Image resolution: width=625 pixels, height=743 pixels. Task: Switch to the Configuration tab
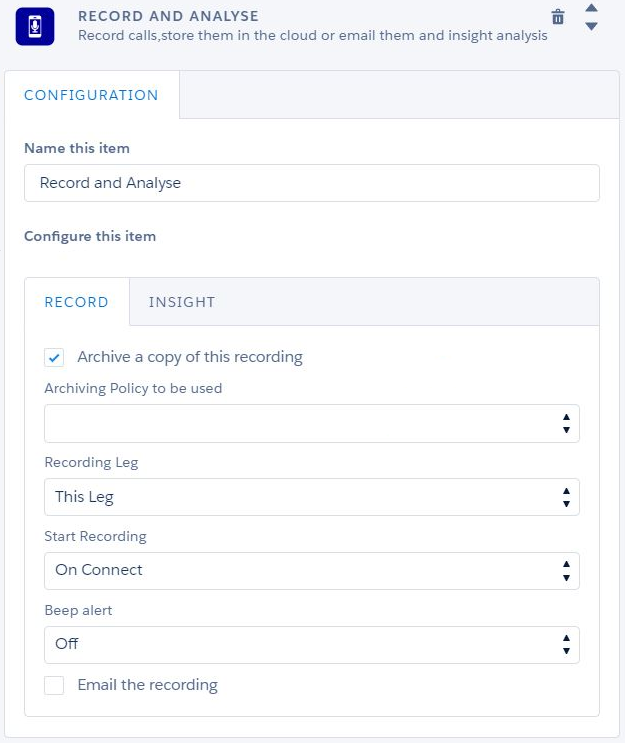(x=91, y=95)
